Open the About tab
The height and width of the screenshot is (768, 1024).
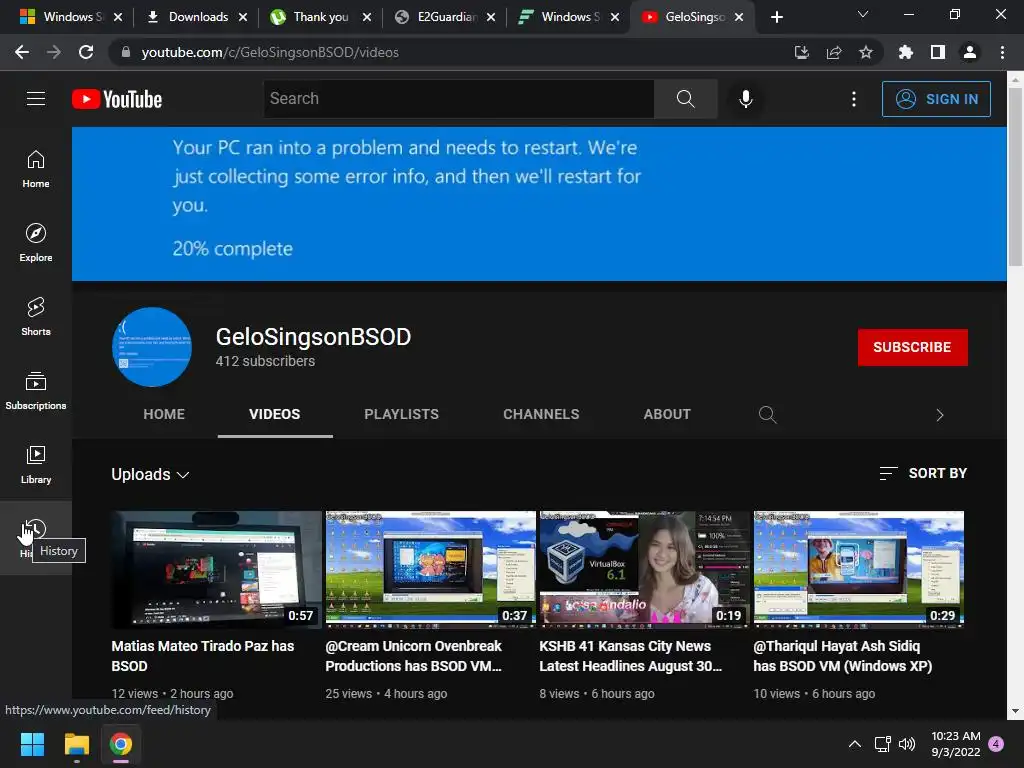(667, 414)
